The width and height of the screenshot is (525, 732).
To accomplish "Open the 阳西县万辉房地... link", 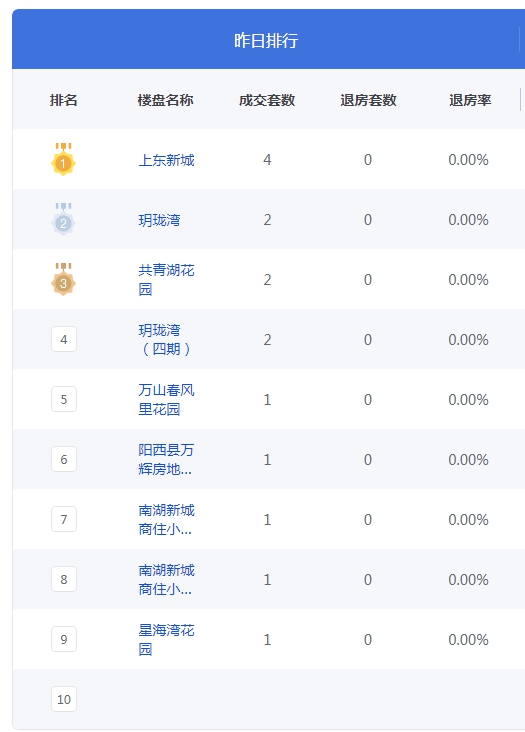I will [x=167, y=459].
